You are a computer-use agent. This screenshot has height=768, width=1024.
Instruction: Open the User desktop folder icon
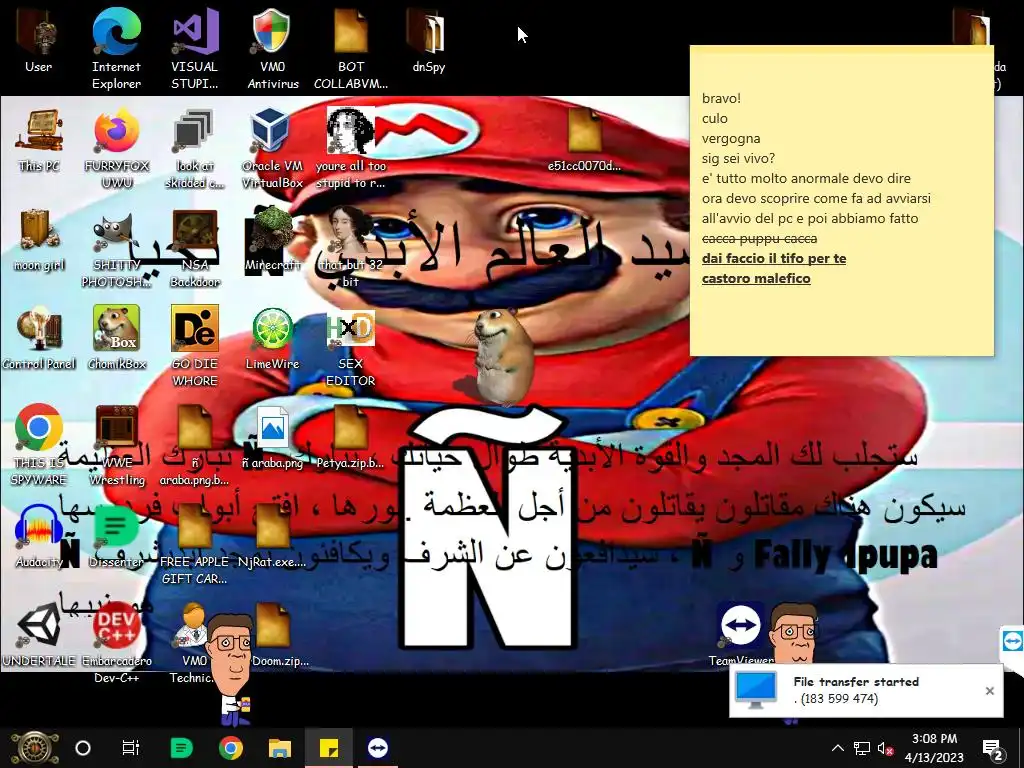pyautogui.click(x=38, y=33)
